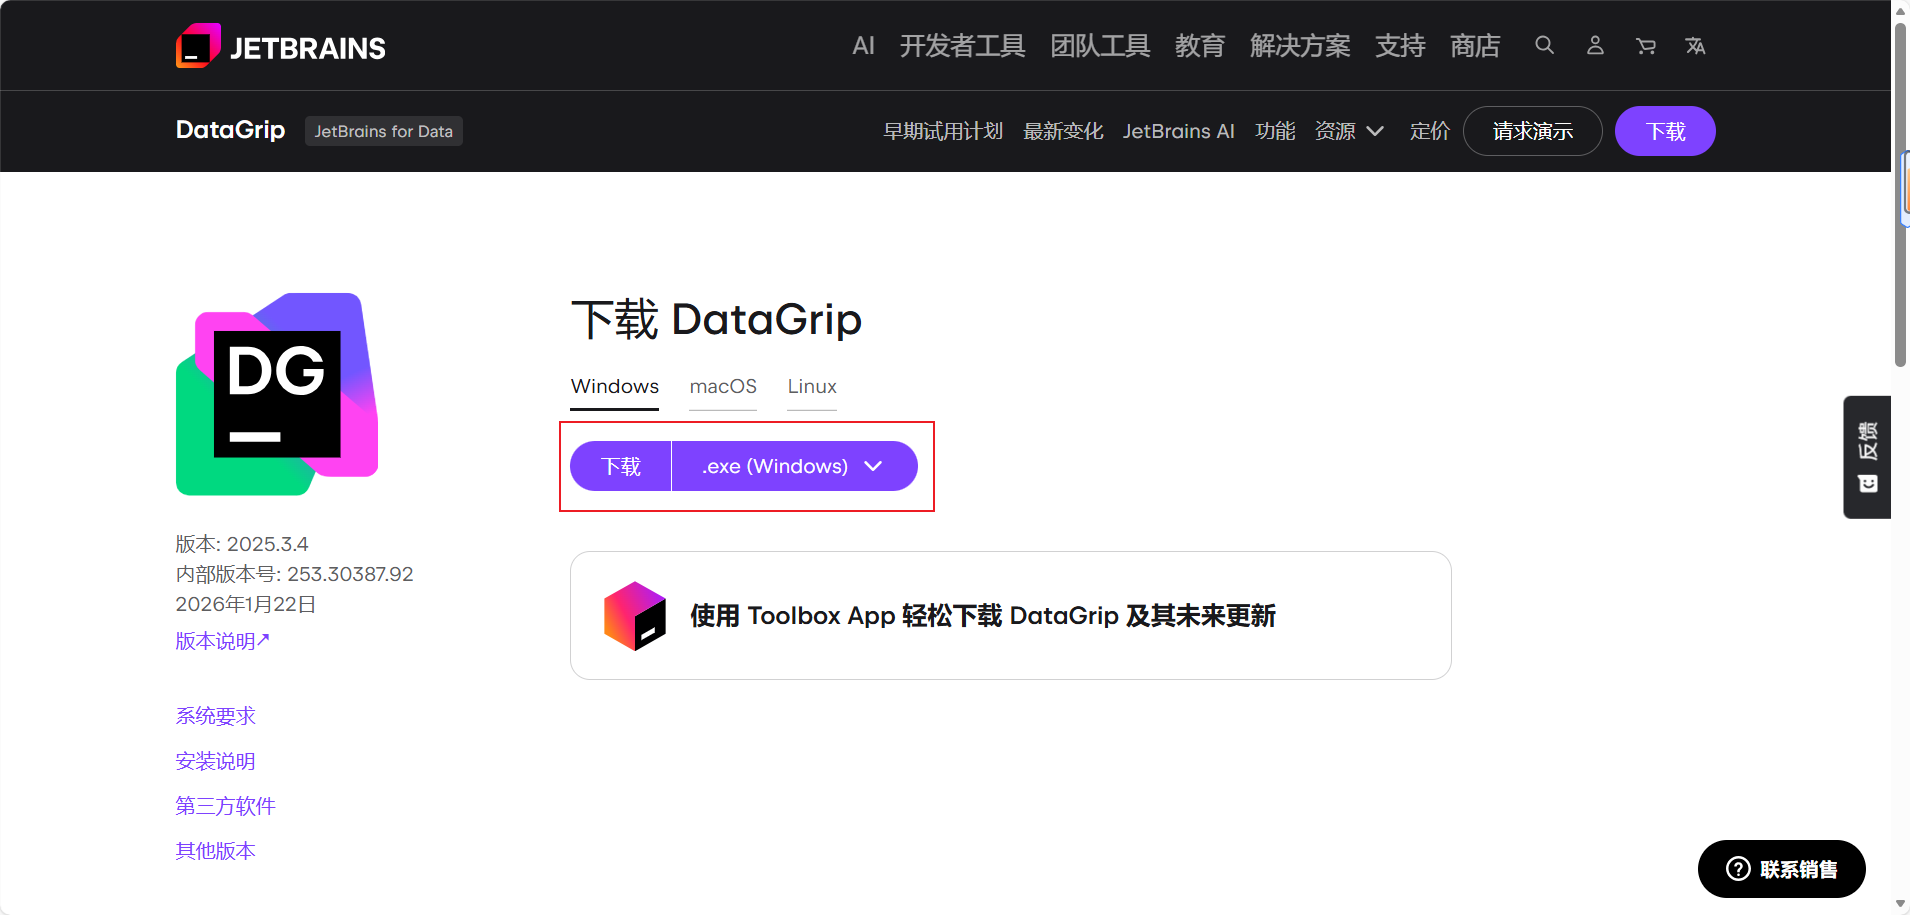Open the user account icon
Viewport: 1910px width, 915px height.
(1595, 46)
